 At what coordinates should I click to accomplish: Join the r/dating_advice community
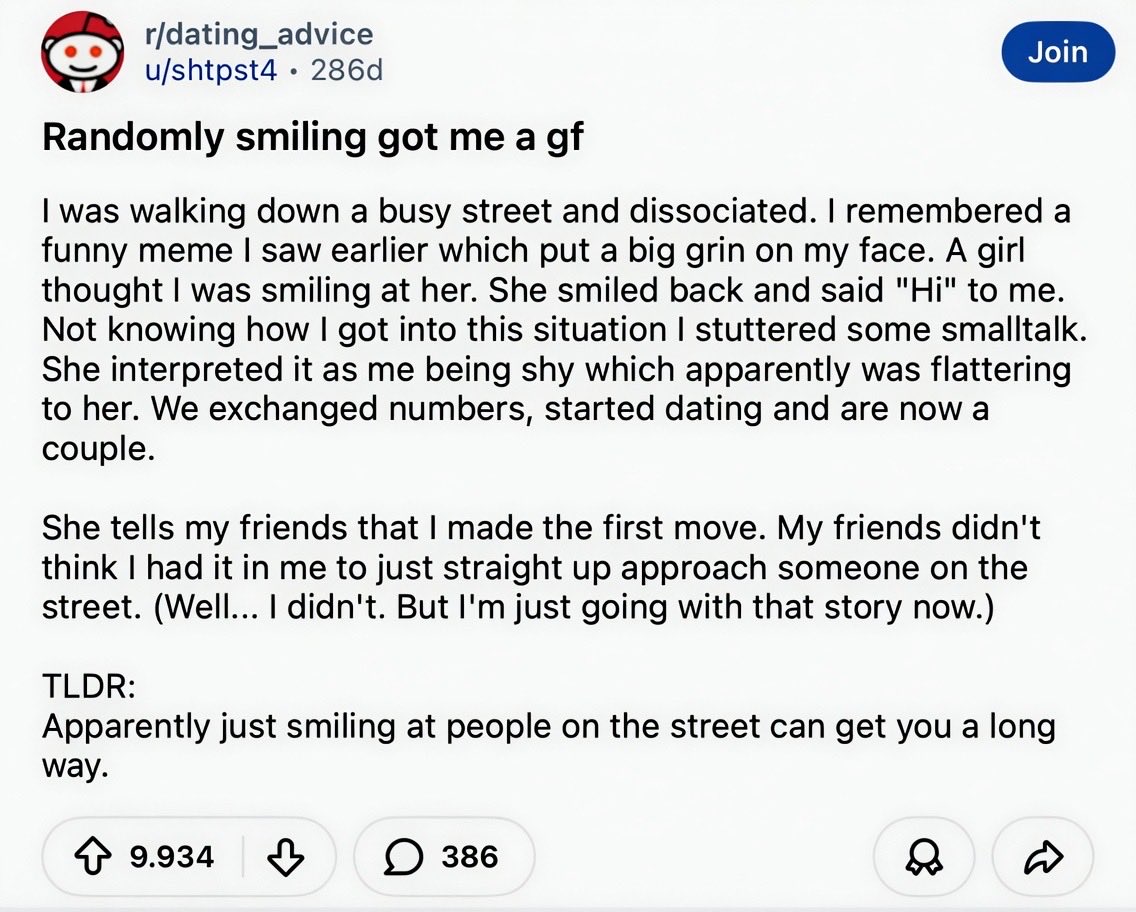tap(1057, 52)
